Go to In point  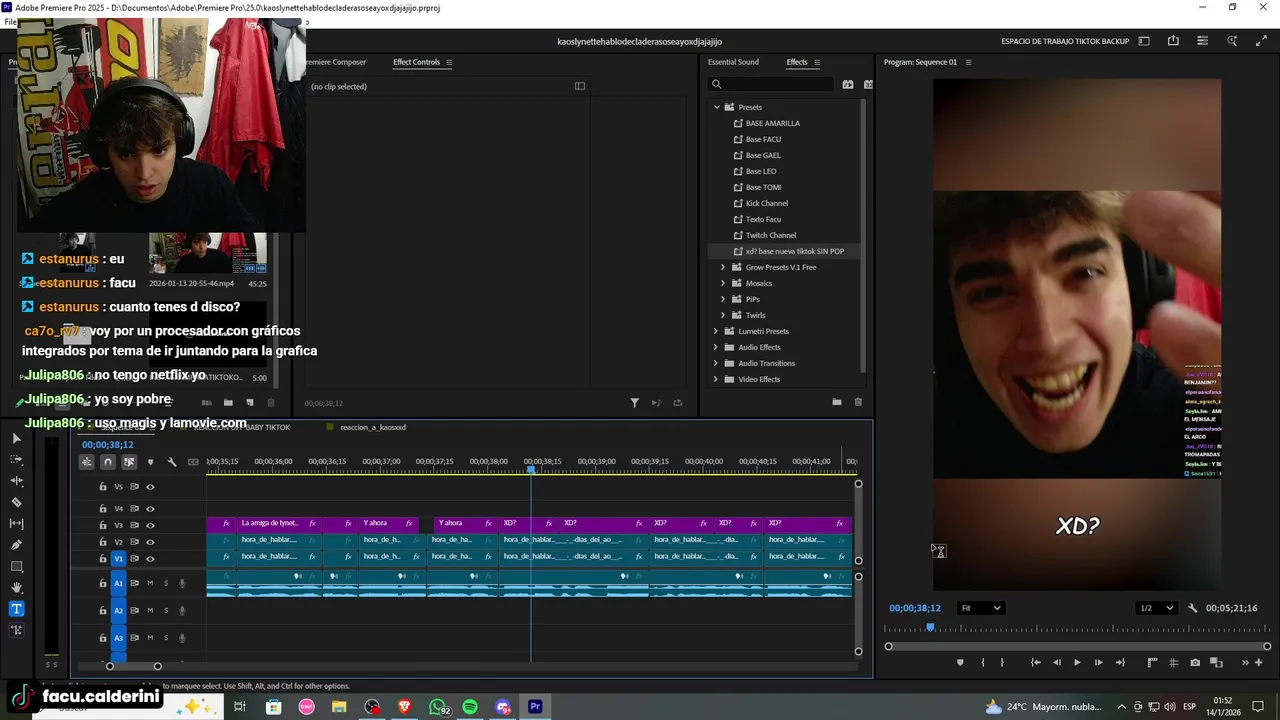(x=1036, y=663)
